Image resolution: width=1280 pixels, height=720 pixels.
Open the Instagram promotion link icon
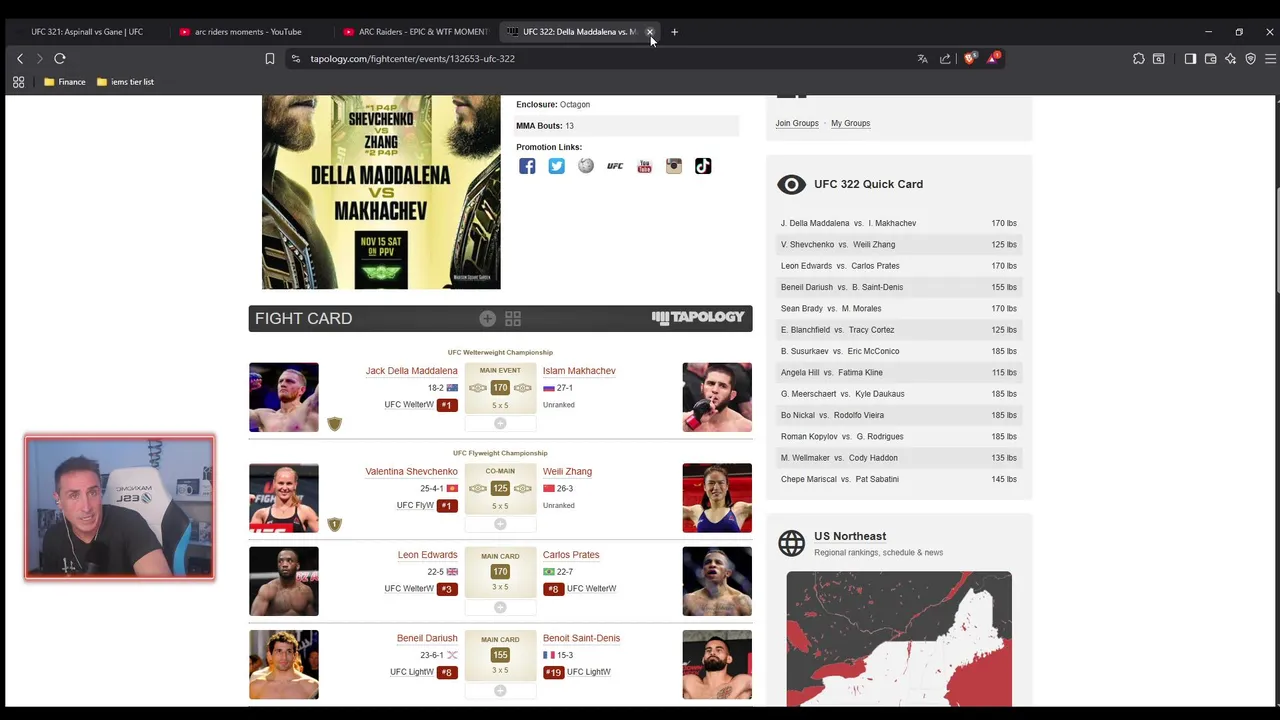tap(674, 166)
